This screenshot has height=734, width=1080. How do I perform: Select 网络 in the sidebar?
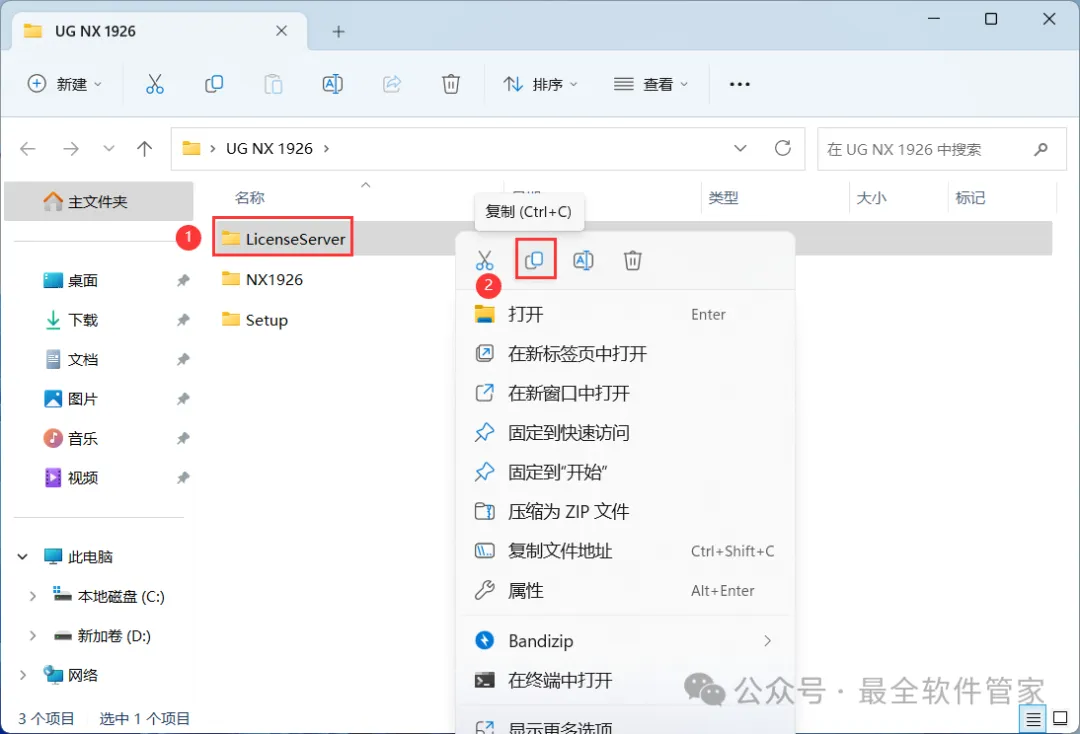click(70, 675)
